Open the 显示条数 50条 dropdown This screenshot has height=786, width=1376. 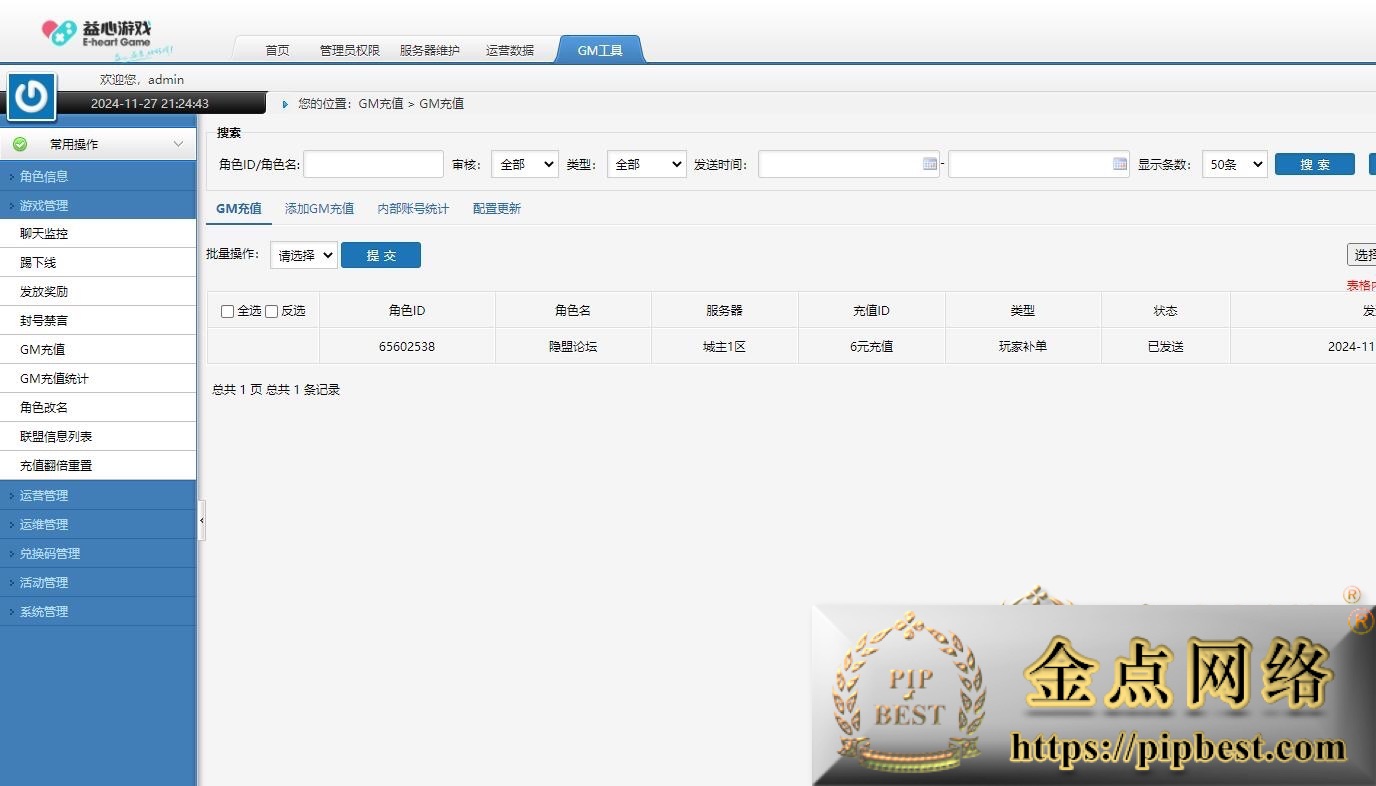[1234, 164]
